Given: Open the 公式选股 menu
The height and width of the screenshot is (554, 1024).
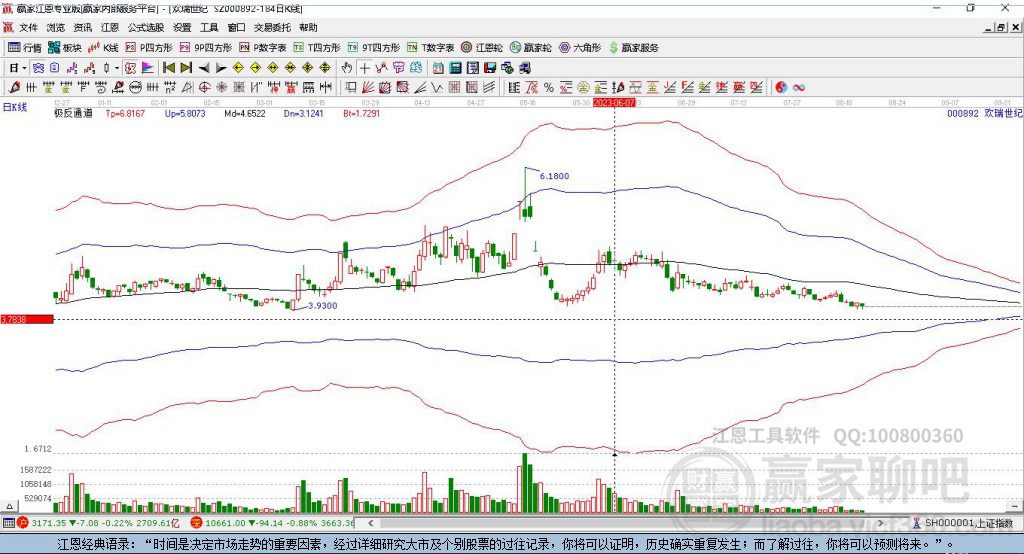Looking at the screenshot, I should pos(146,27).
